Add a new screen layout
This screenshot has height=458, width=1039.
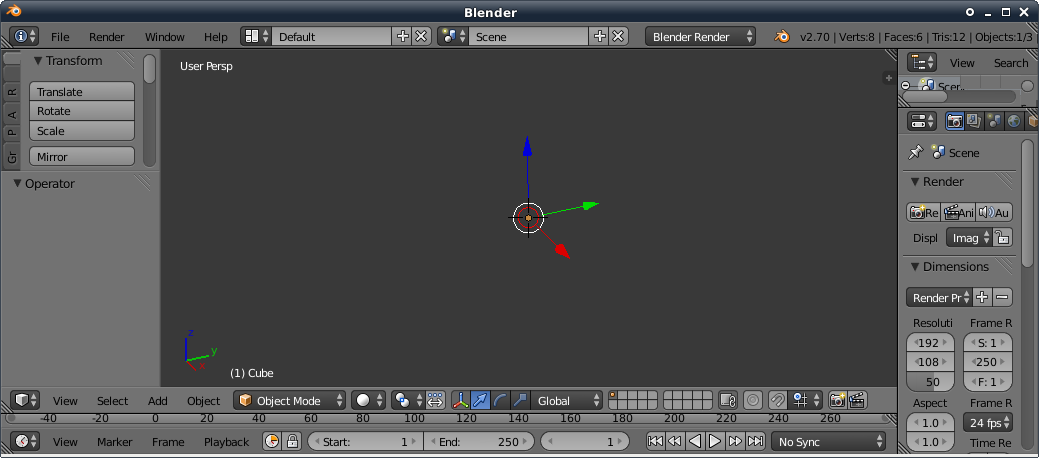coord(402,36)
